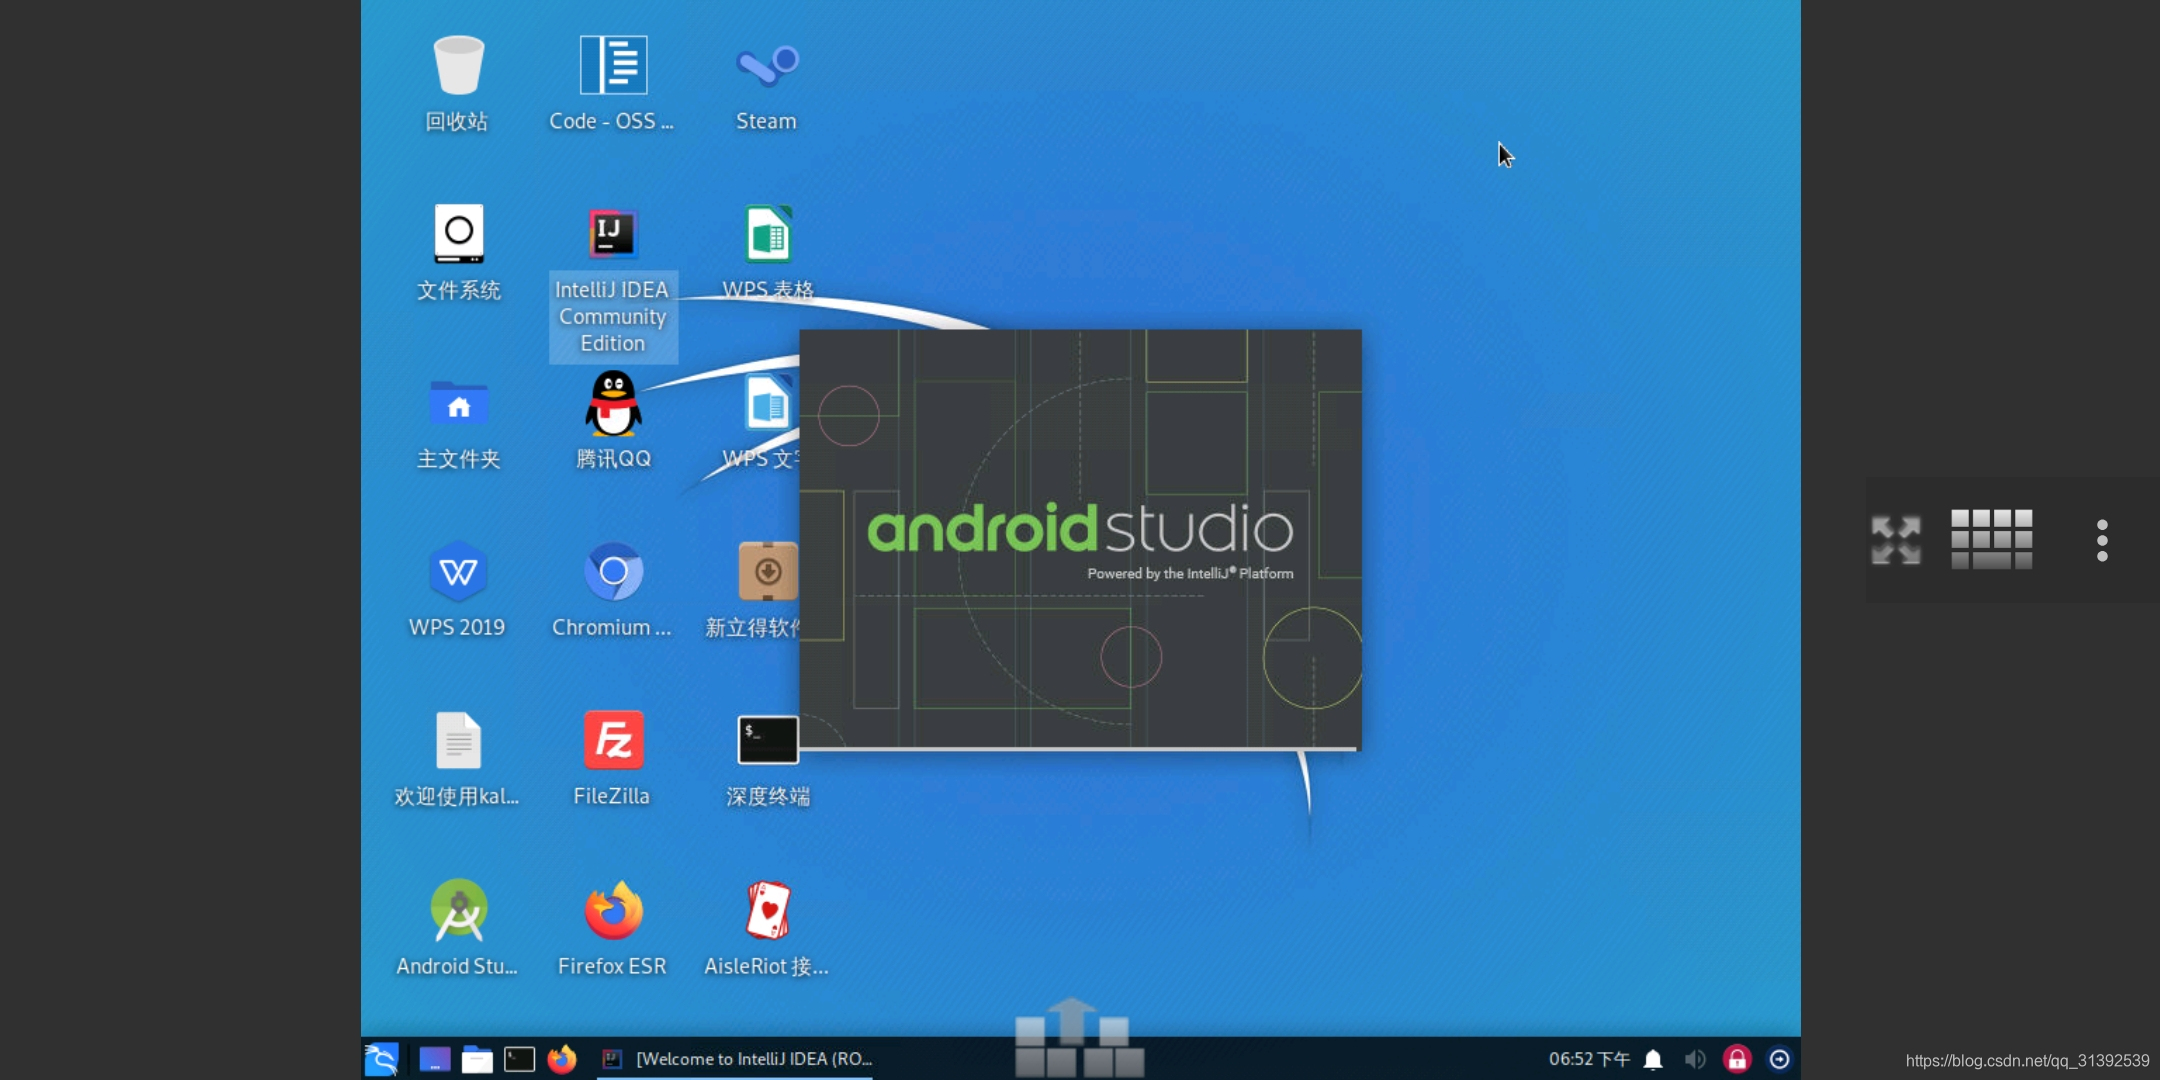
Task: Open the terminal icon in the taskbar
Action: click(x=519, y=1059)
